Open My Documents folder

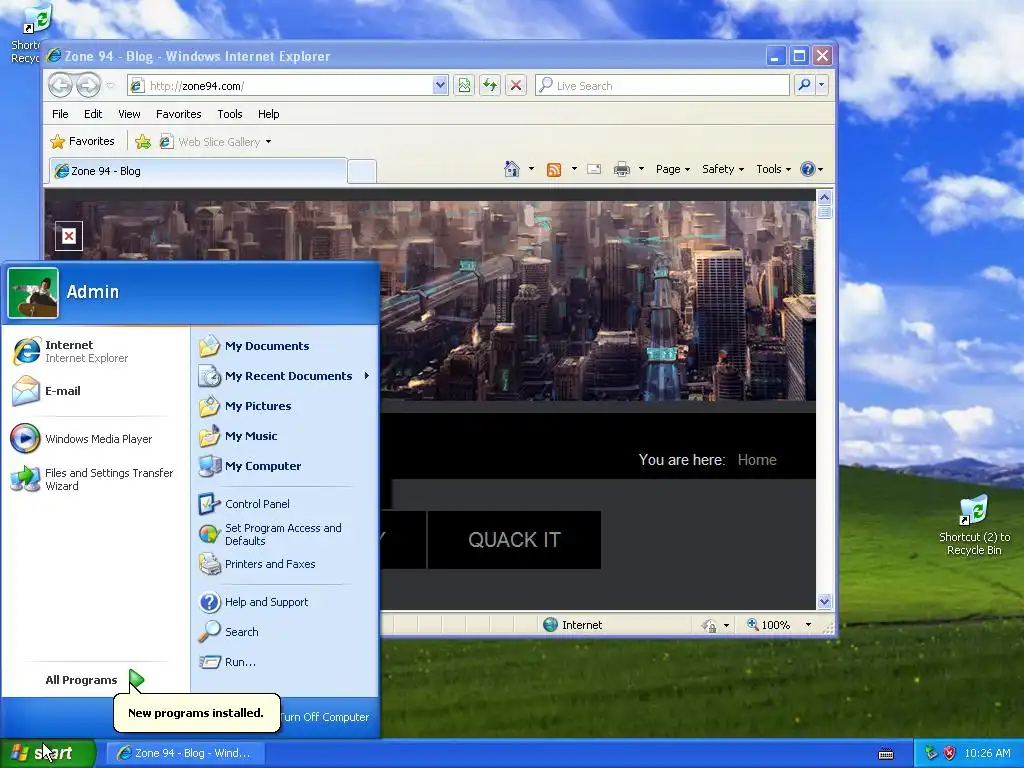[x=284, y=346]
